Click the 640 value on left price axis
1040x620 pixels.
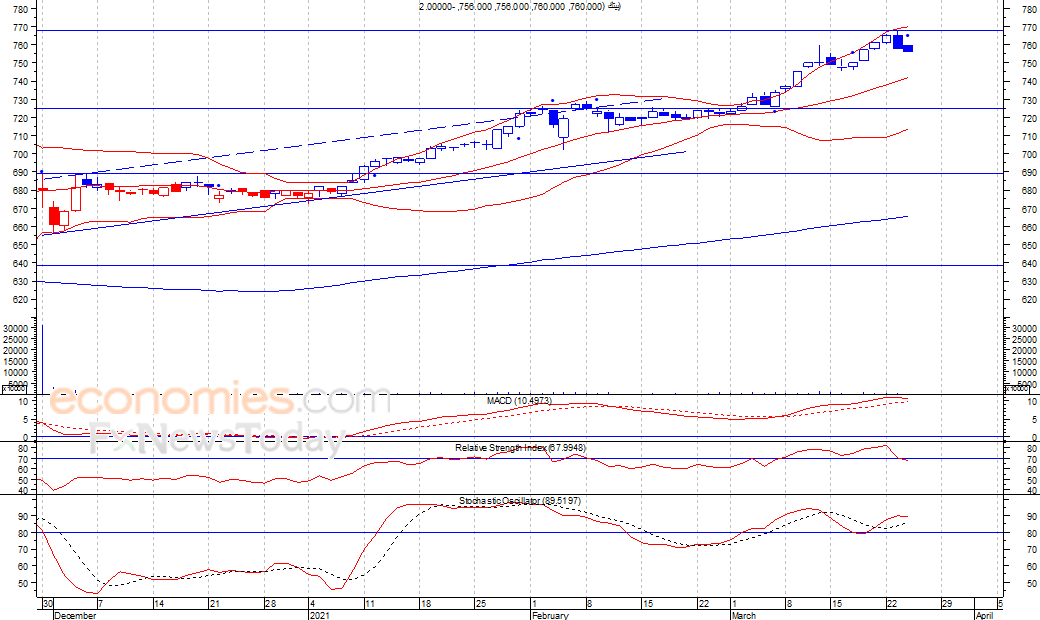(20, 263)
